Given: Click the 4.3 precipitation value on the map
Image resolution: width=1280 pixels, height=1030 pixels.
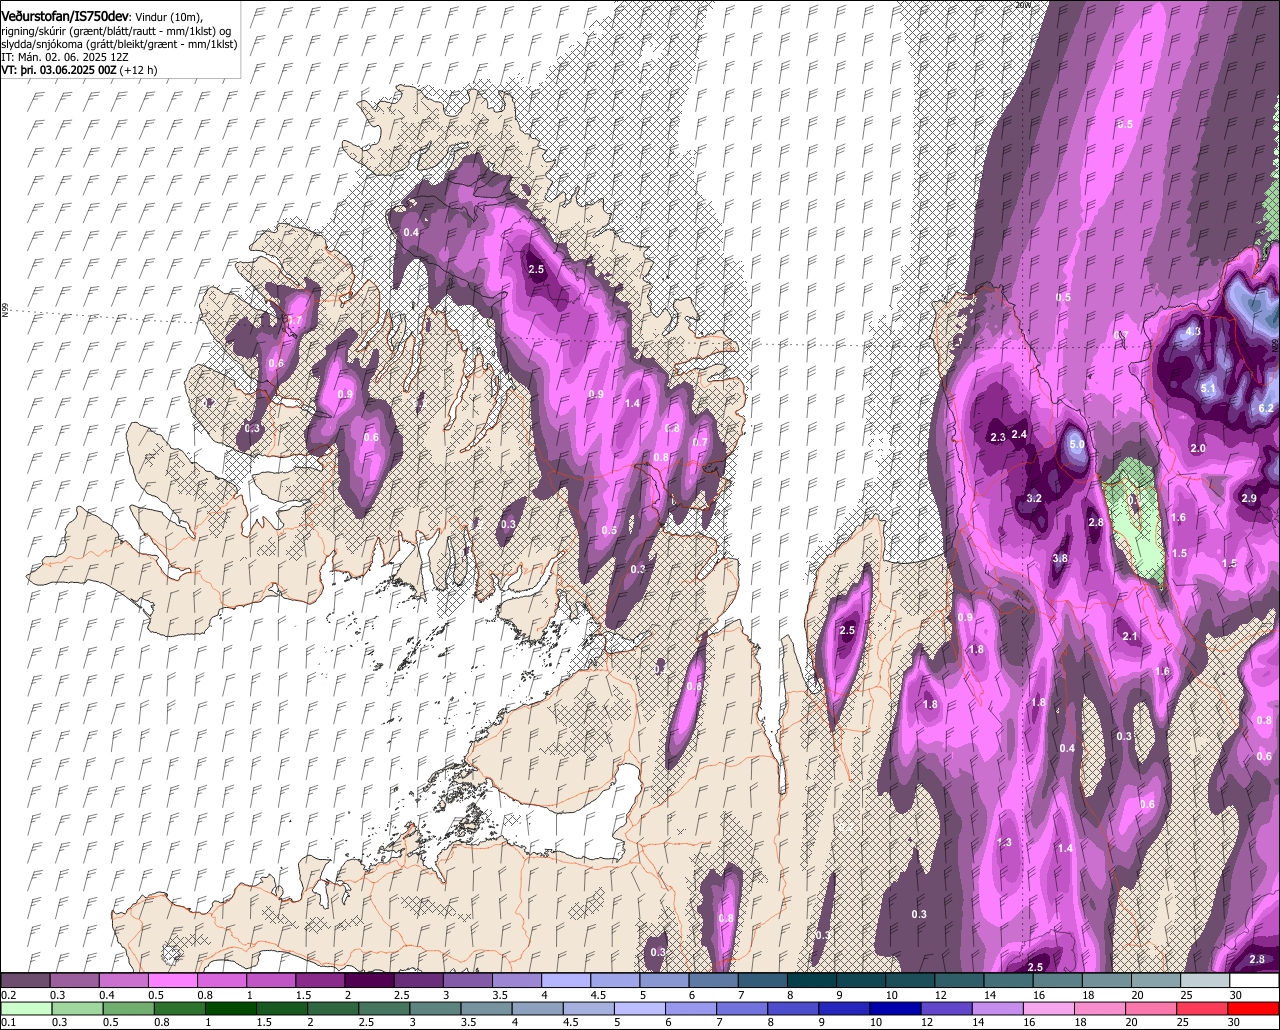Looking at the screenshot, I should point(1193,331).
